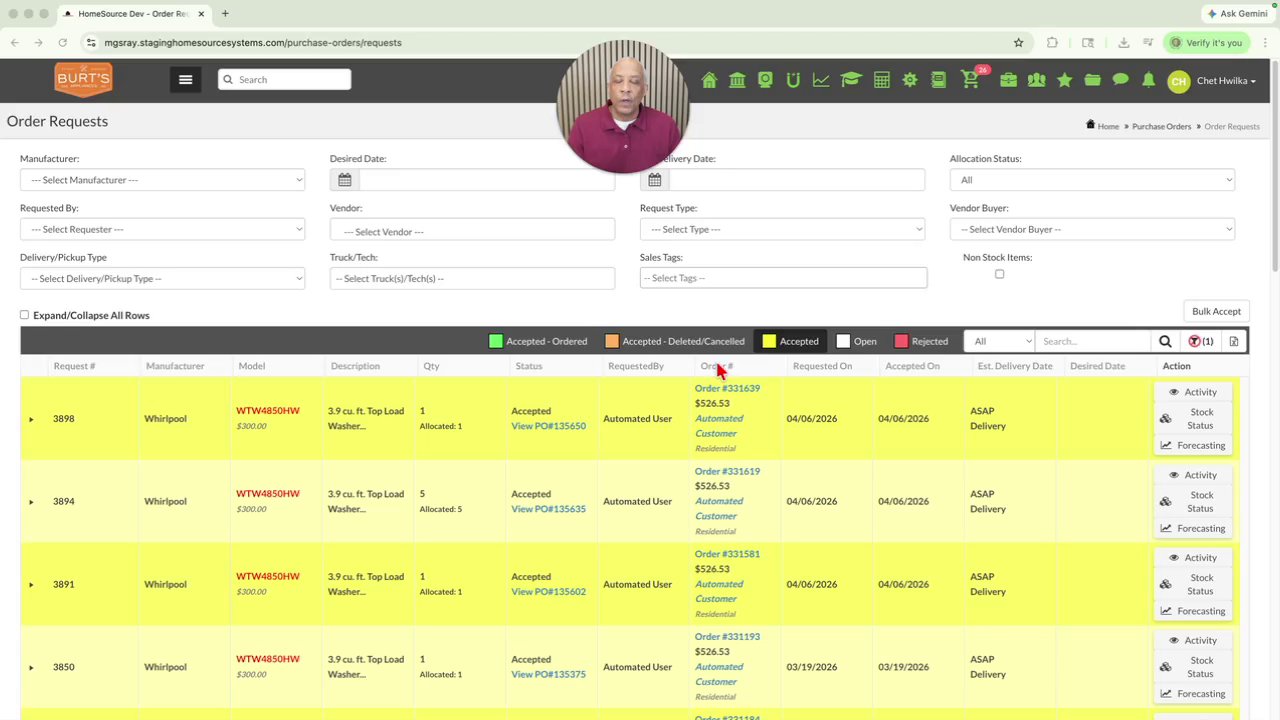Viewport: 1280px width, 720px height.
Task: Toggle the Open legend filter
Action: pos(856,341)
